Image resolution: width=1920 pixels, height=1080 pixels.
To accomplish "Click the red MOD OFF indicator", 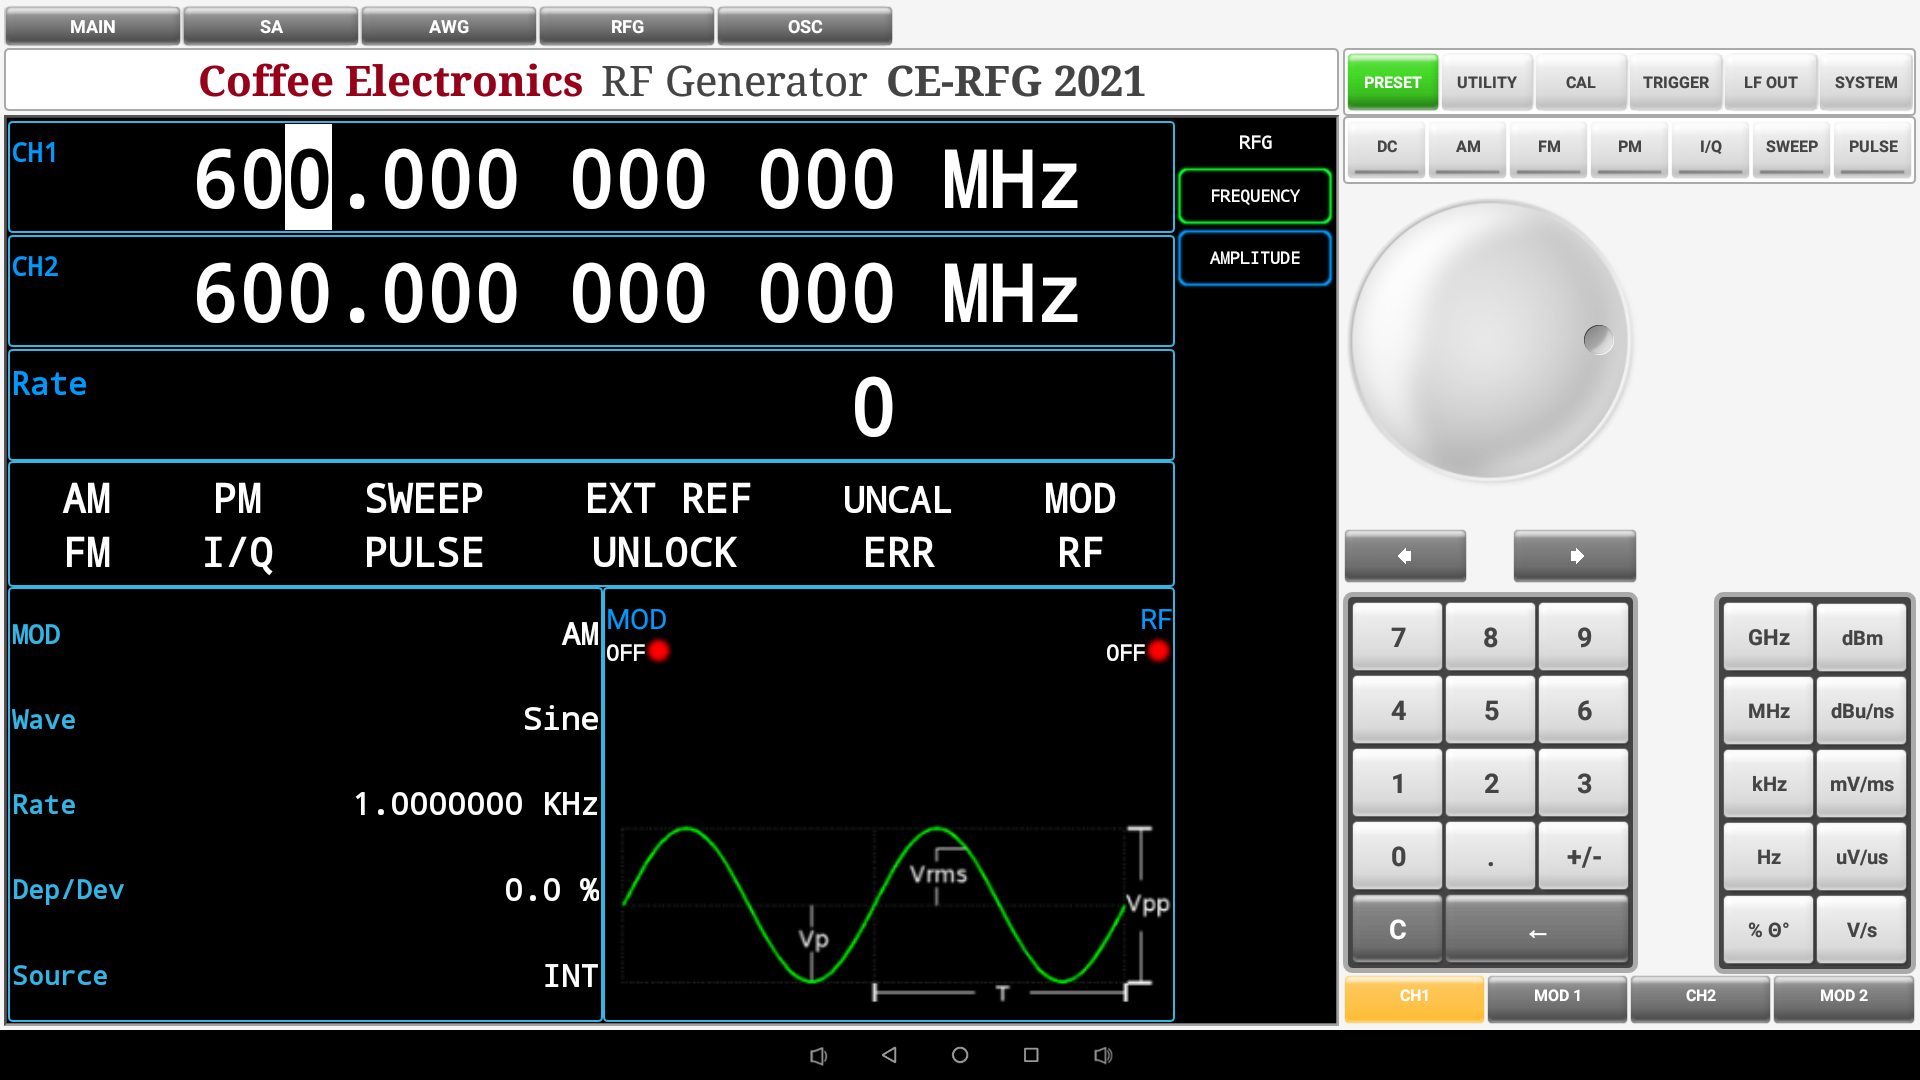I will tap(658, 651).
